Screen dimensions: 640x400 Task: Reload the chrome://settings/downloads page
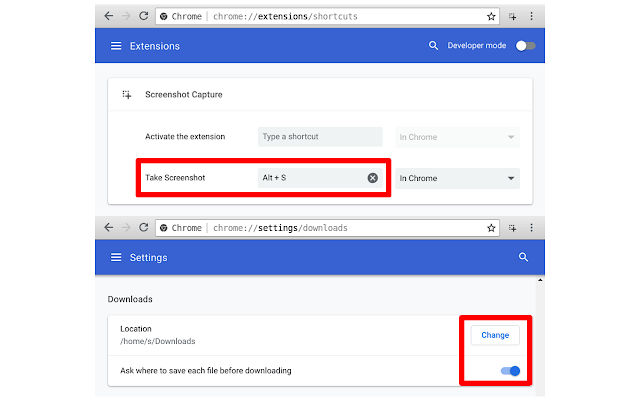[144, 228]
